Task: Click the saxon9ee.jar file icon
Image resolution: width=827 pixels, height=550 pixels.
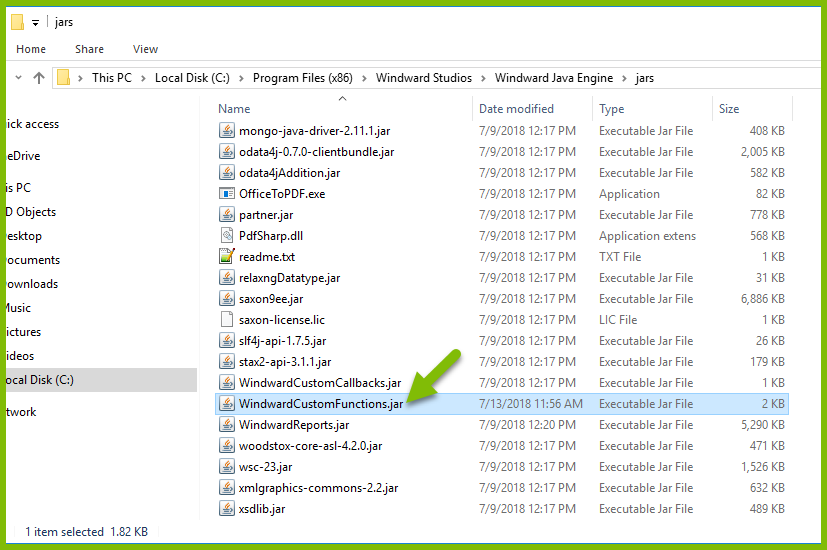Action: [227, 298]
